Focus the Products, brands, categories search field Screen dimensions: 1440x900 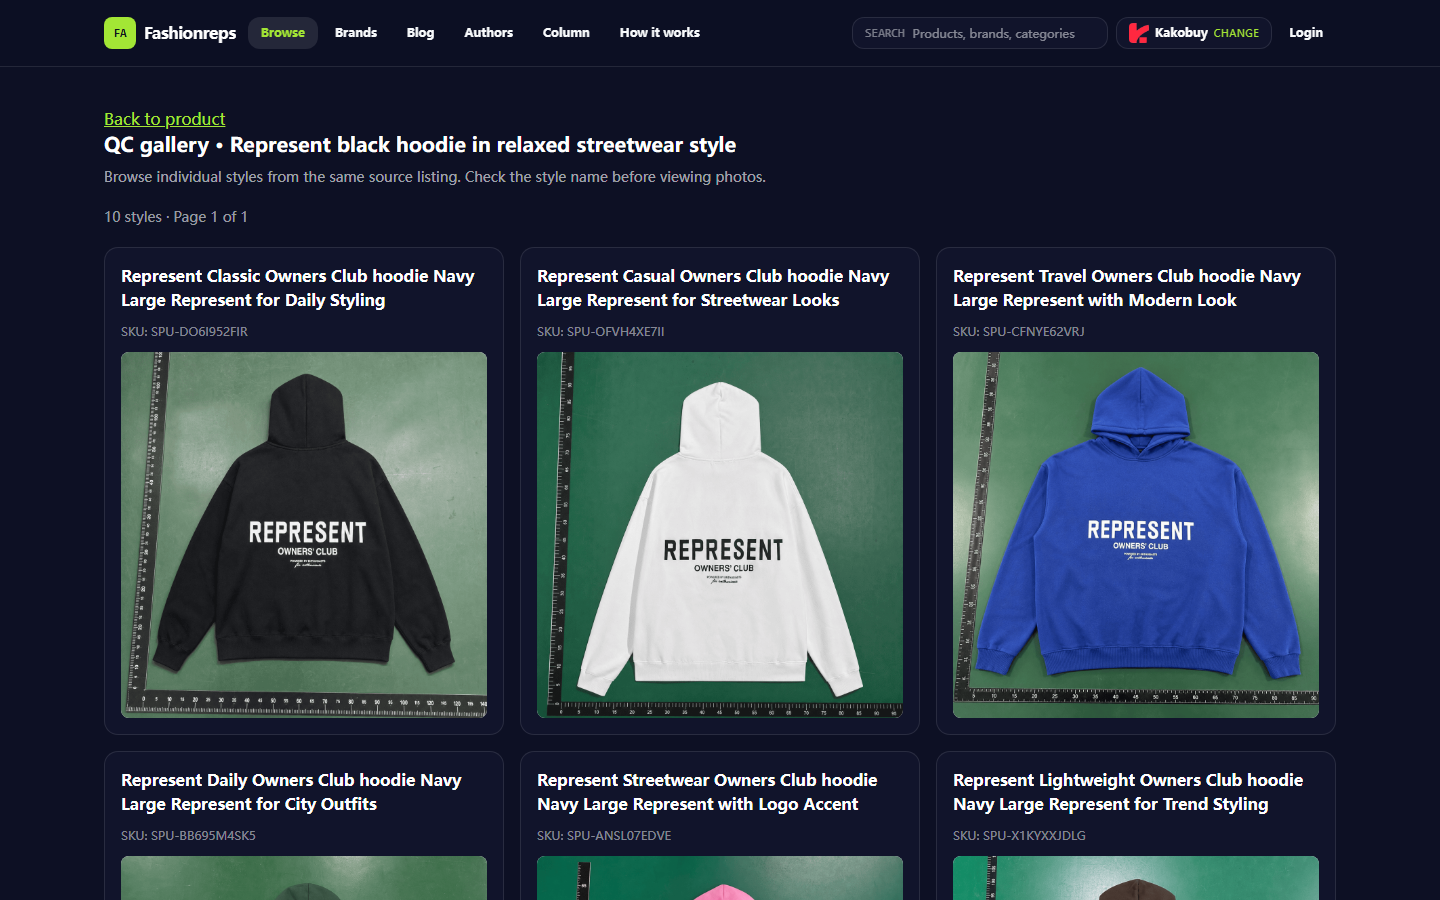980,33
